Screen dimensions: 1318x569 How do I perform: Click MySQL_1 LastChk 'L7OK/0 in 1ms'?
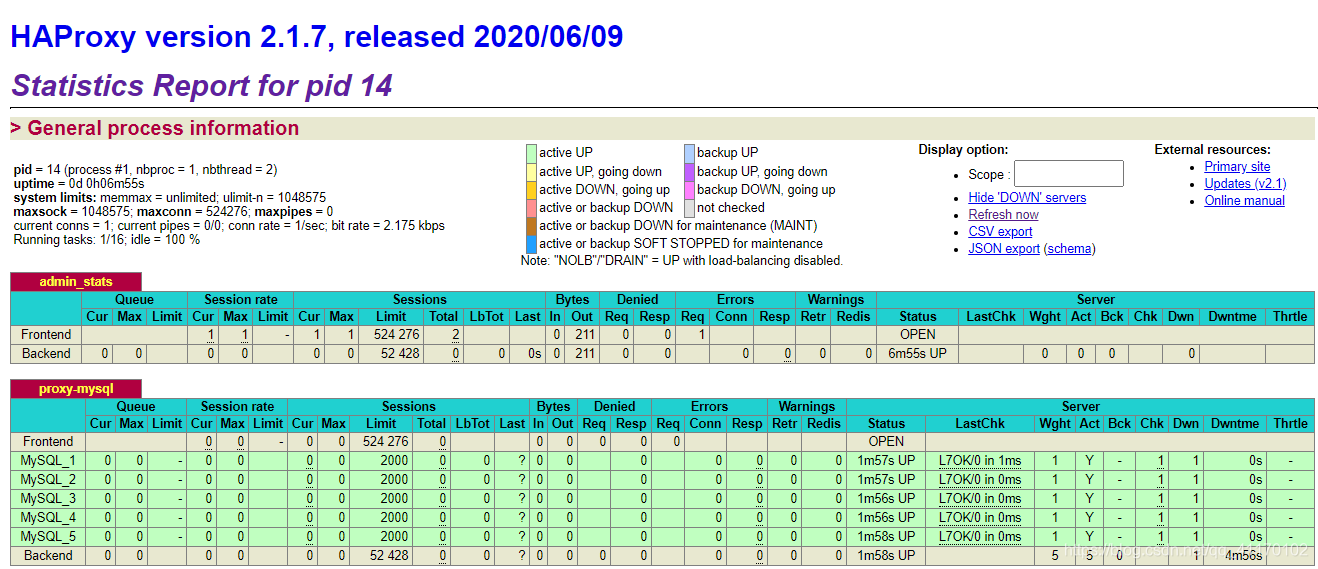980,460
